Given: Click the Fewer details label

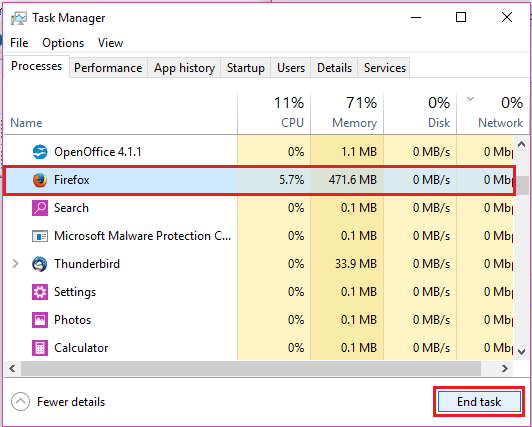Looking at the screenshot, I should coord(71,402).
